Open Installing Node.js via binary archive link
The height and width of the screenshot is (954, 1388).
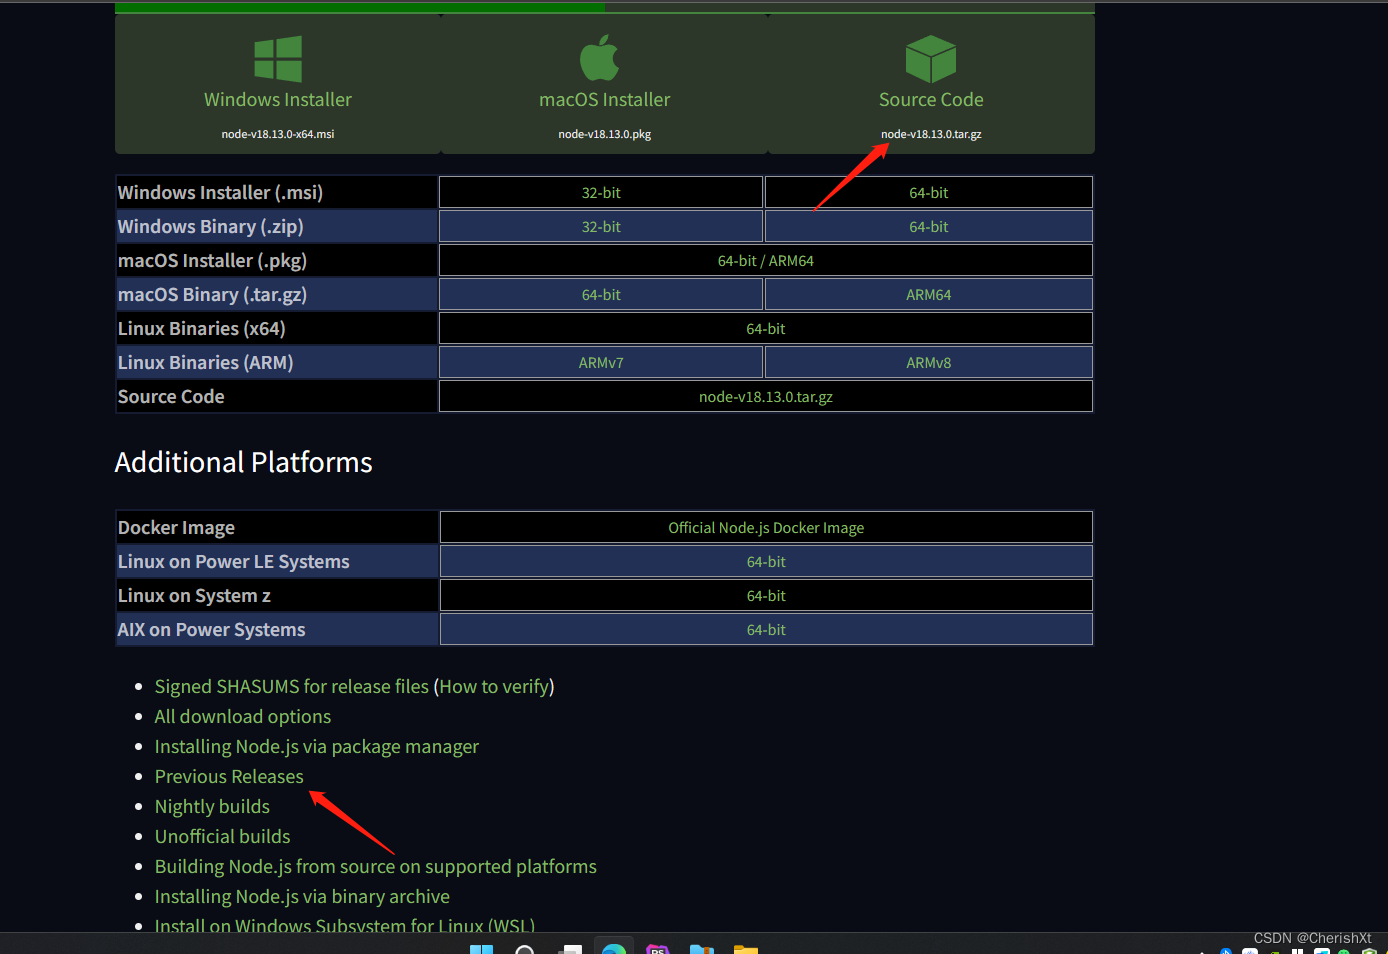302,897
